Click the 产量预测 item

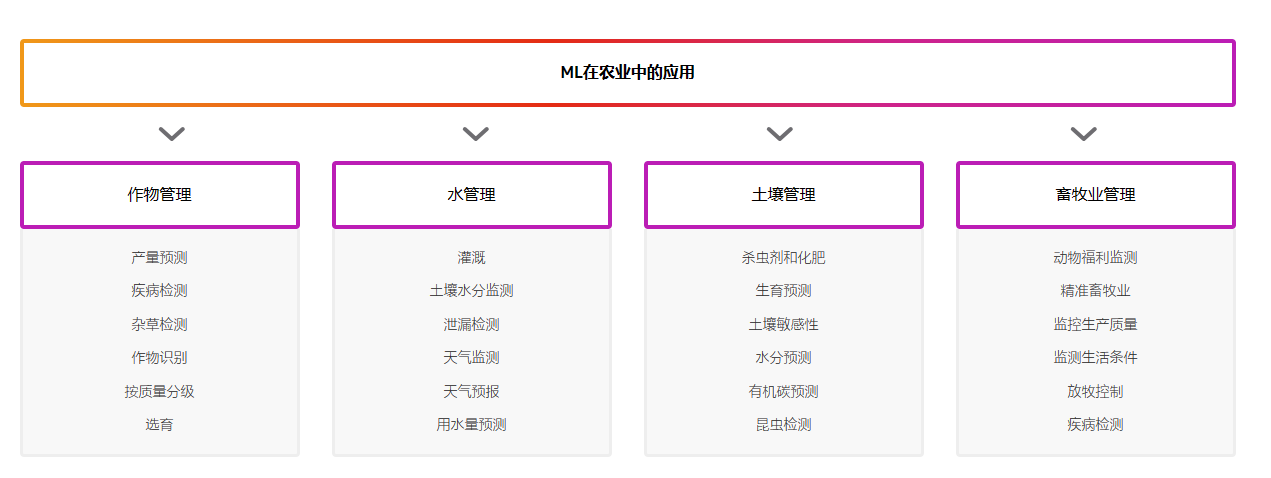(159, 257)
